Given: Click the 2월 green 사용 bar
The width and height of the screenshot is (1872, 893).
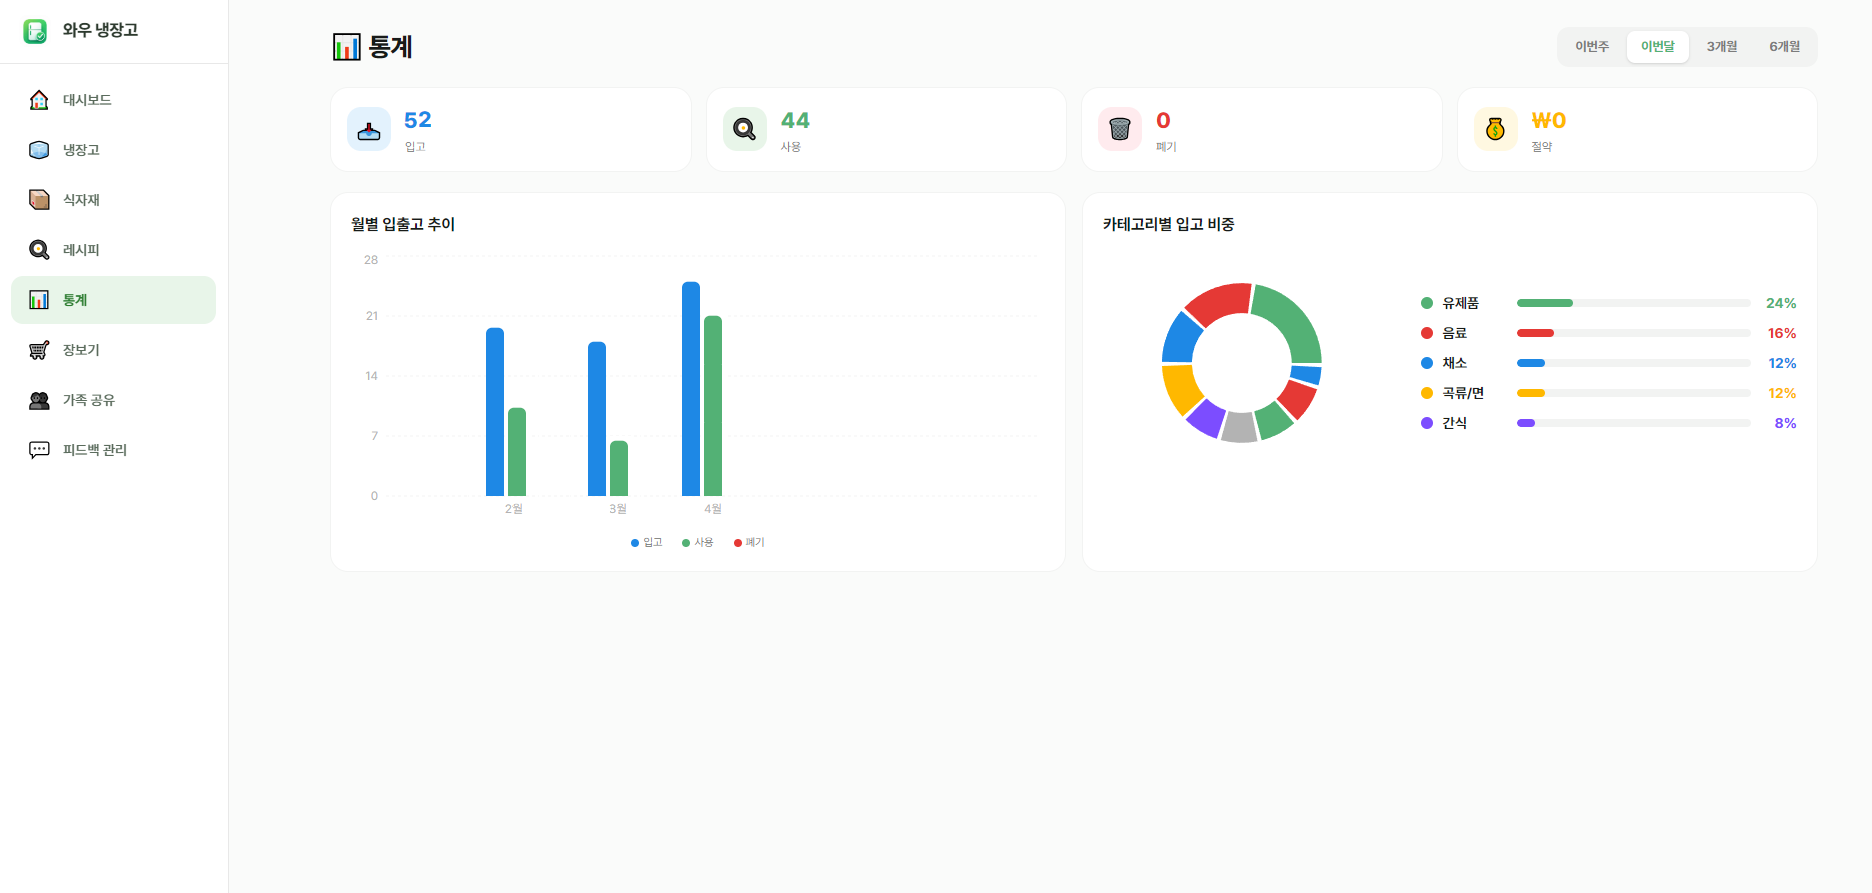Looking at the screenshot, I should 517,452.
